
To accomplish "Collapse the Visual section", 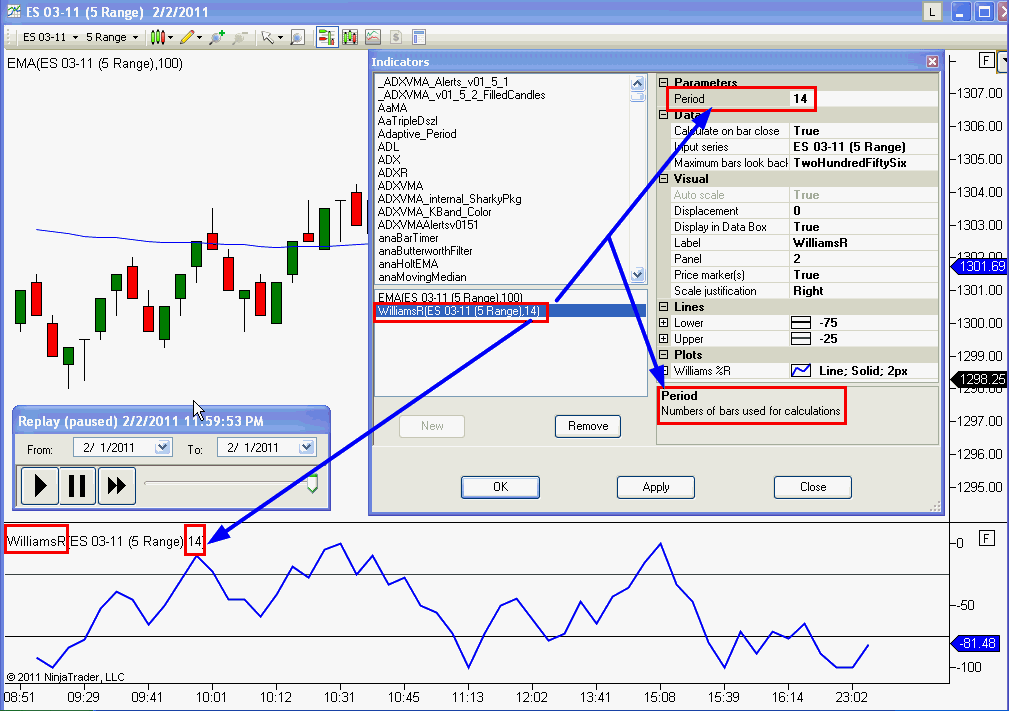I will [x=663, y=179].
